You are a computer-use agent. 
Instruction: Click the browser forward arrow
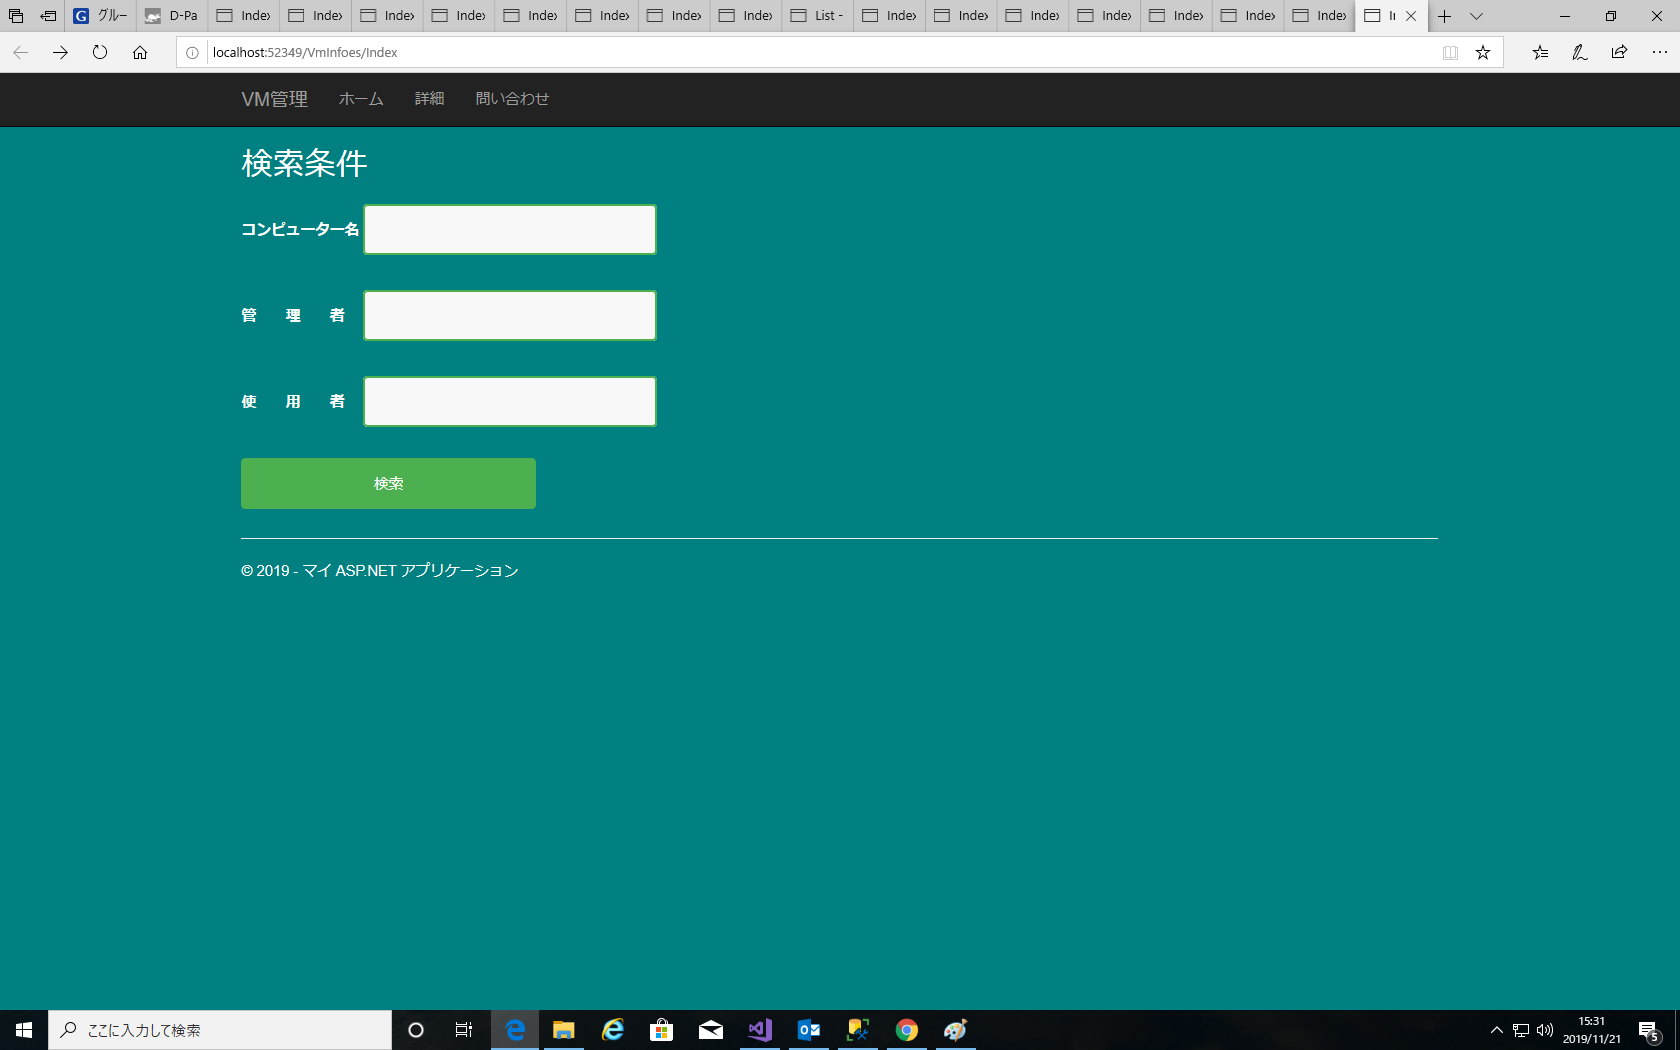(60, 52)
